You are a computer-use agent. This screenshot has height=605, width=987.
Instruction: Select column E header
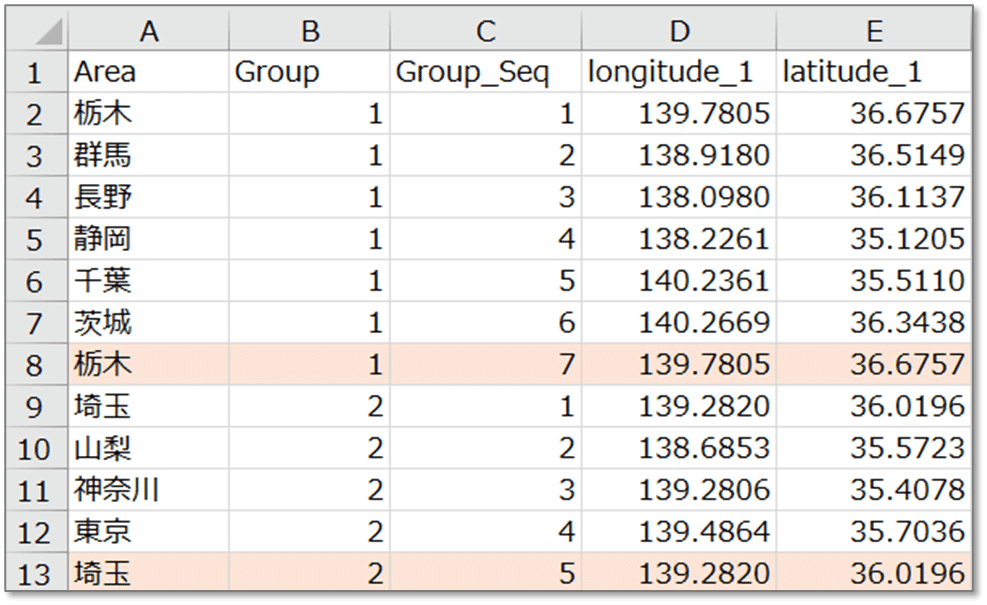[x=874, y=30]
